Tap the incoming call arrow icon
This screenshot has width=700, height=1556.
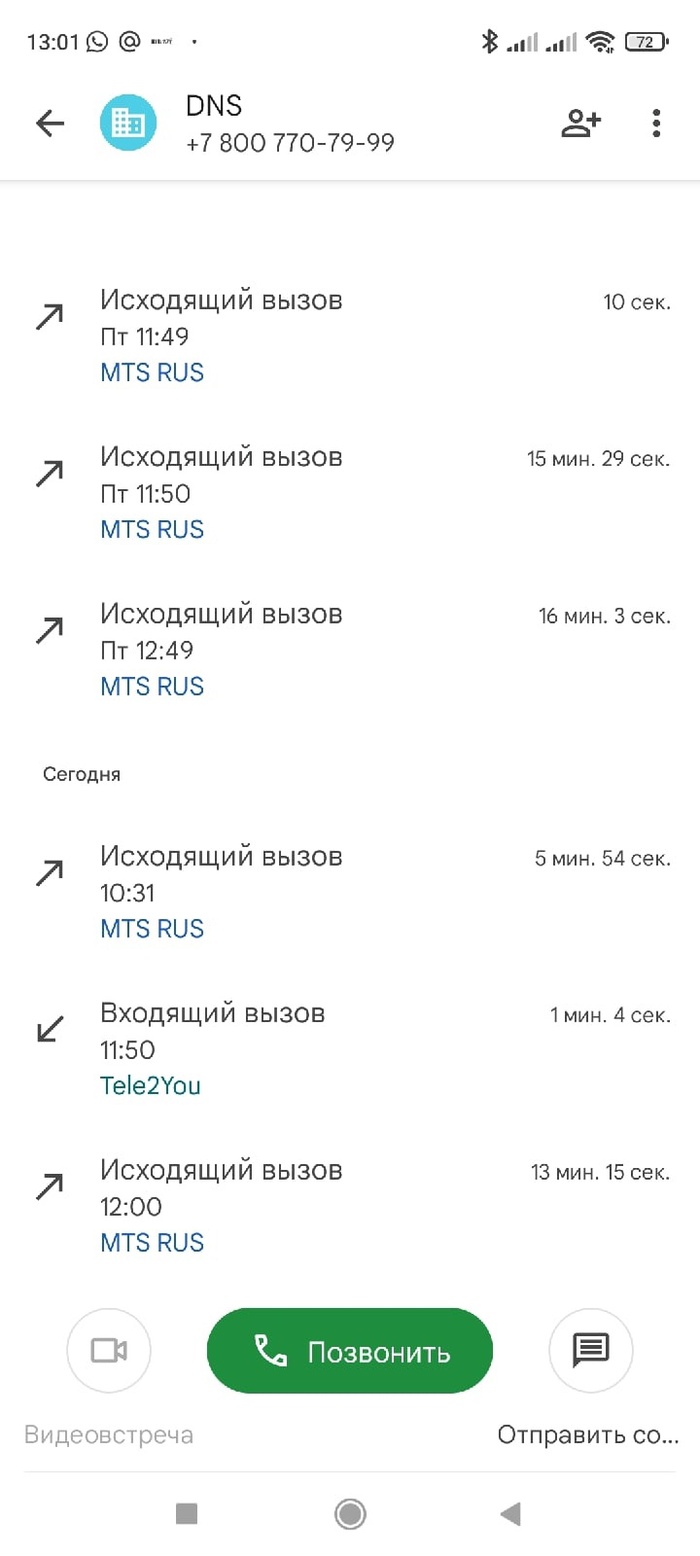click(49, 1029)
